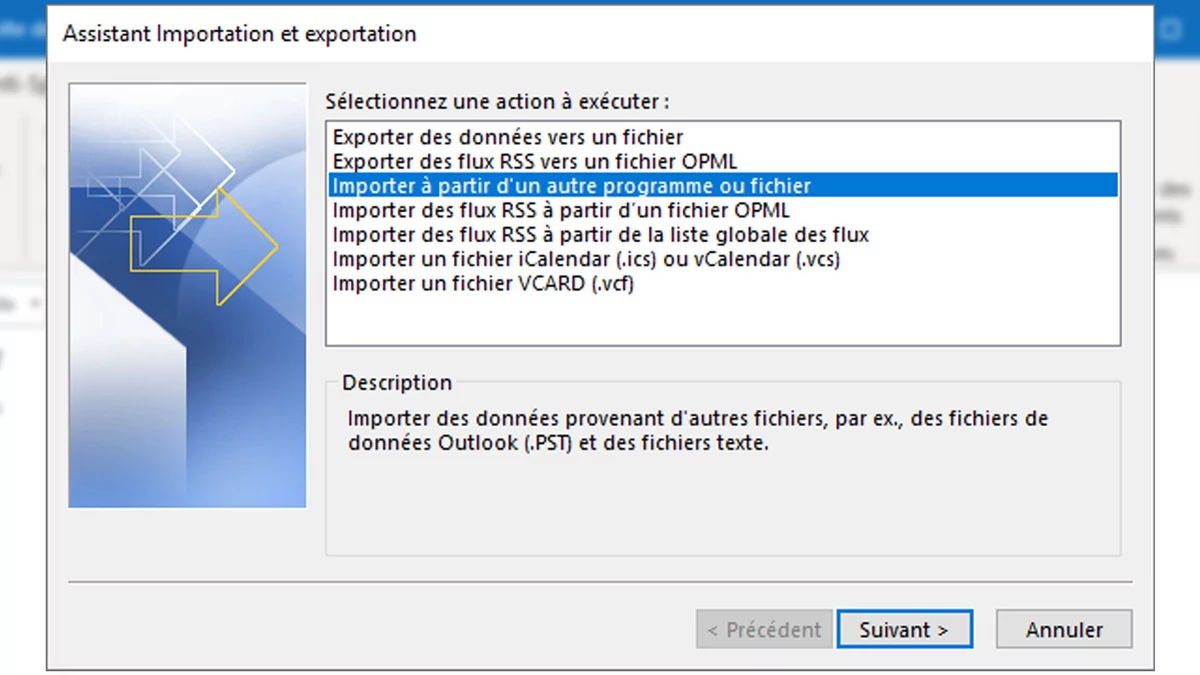
Task: Select Importer un fichier VCARD (.vcf)
Action: point(483,283)
